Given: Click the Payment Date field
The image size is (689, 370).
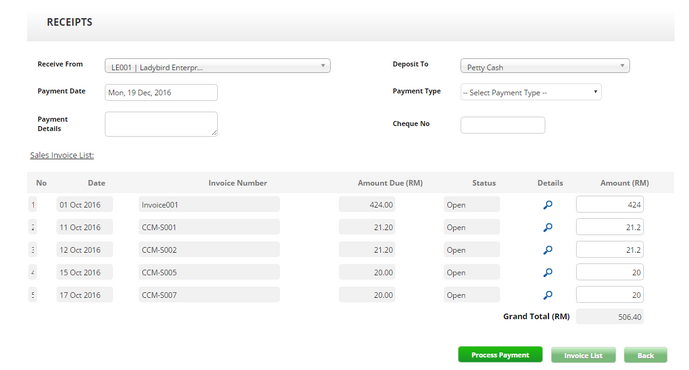Looking at the screenshot, I should [x=161, y=92].
